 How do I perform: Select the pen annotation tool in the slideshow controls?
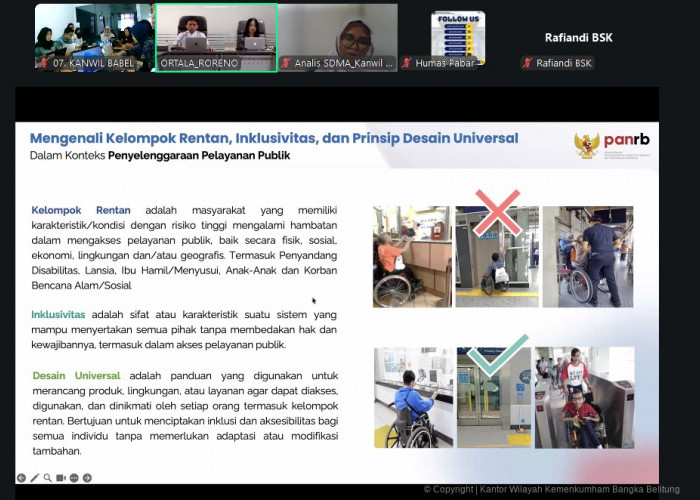34,478
